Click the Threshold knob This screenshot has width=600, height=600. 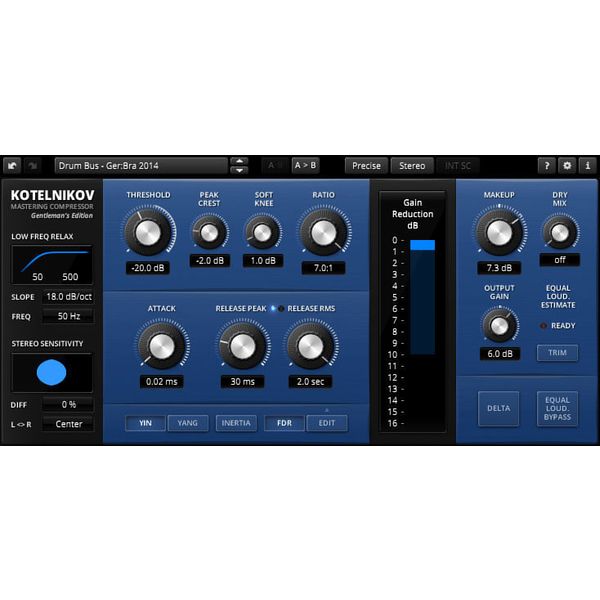[147, 232]
